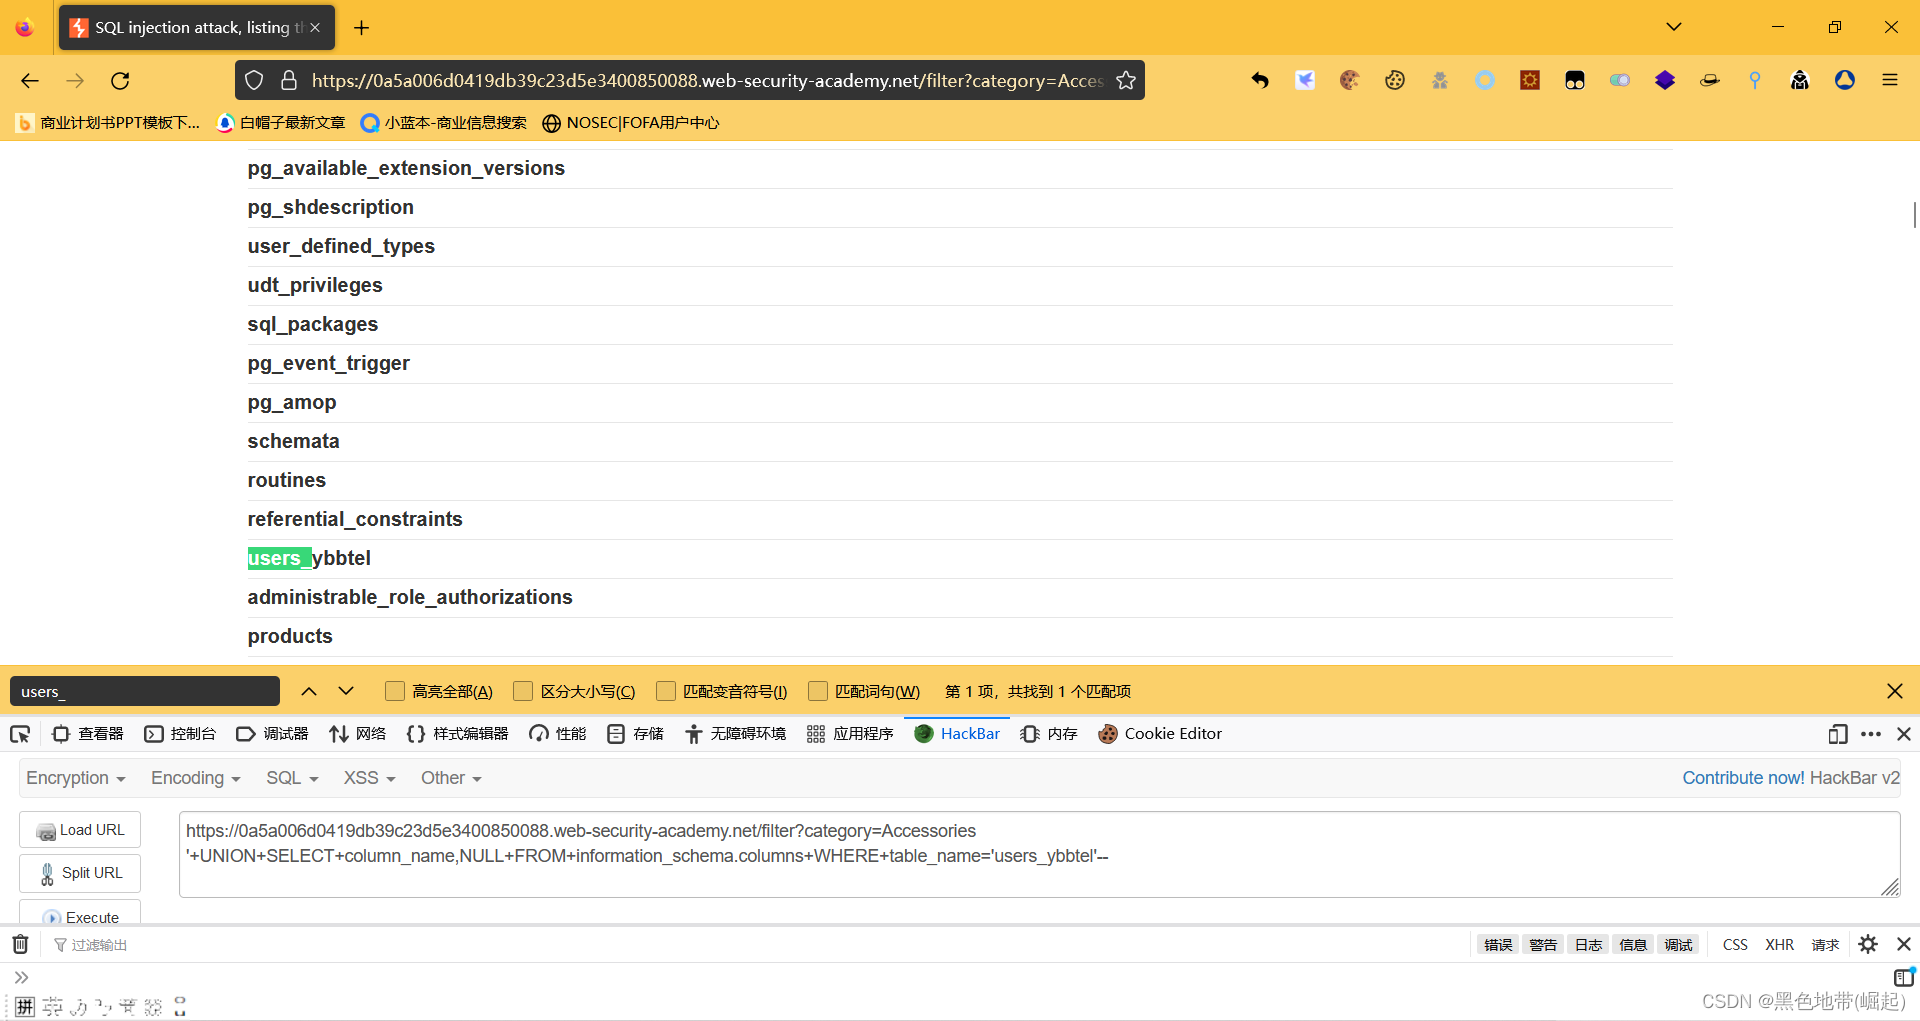Close the find bar
1920x1021 pixels.
[1895, 691]
